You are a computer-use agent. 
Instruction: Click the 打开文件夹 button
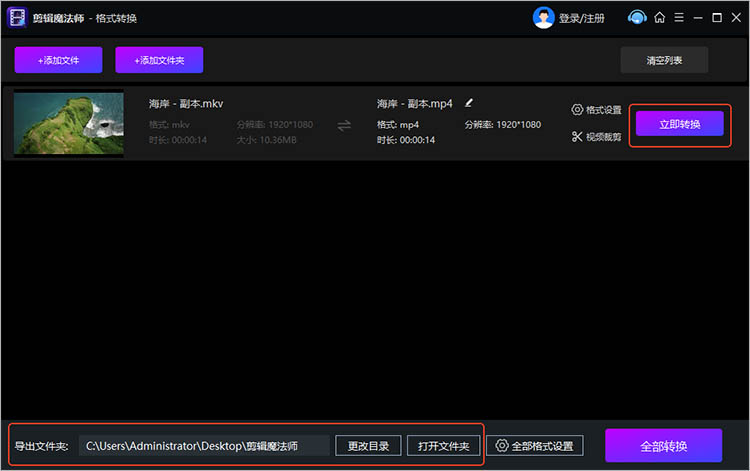(x=443, y=446)
